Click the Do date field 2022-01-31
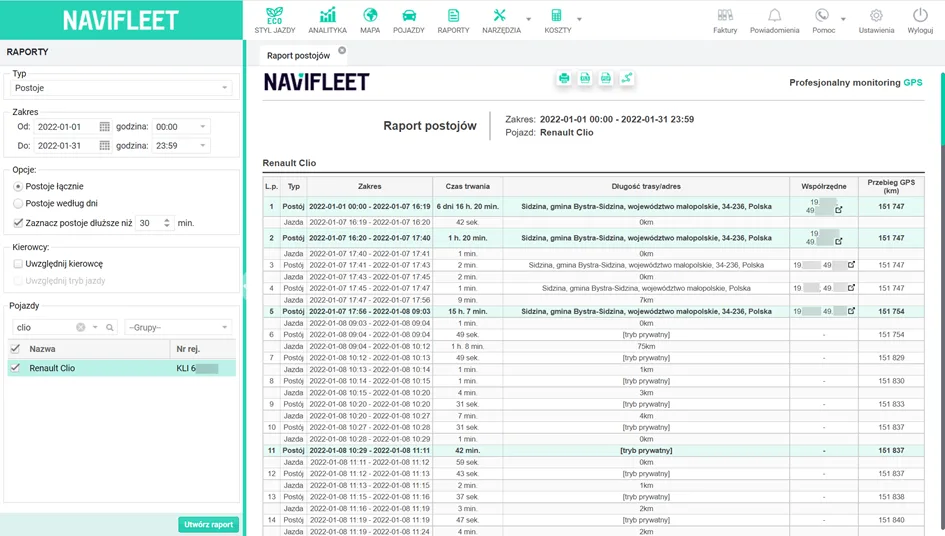945x536 pixels. pos(65,145)
